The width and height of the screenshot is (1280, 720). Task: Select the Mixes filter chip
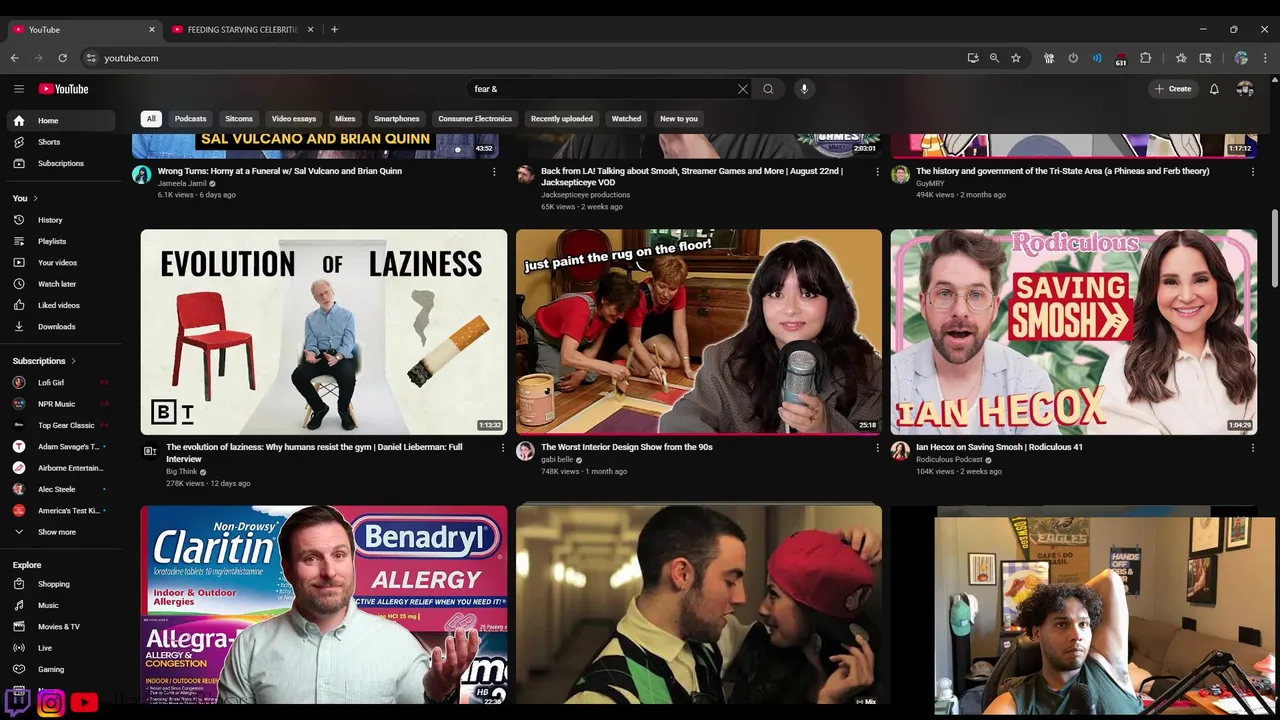tap(345, 118)
